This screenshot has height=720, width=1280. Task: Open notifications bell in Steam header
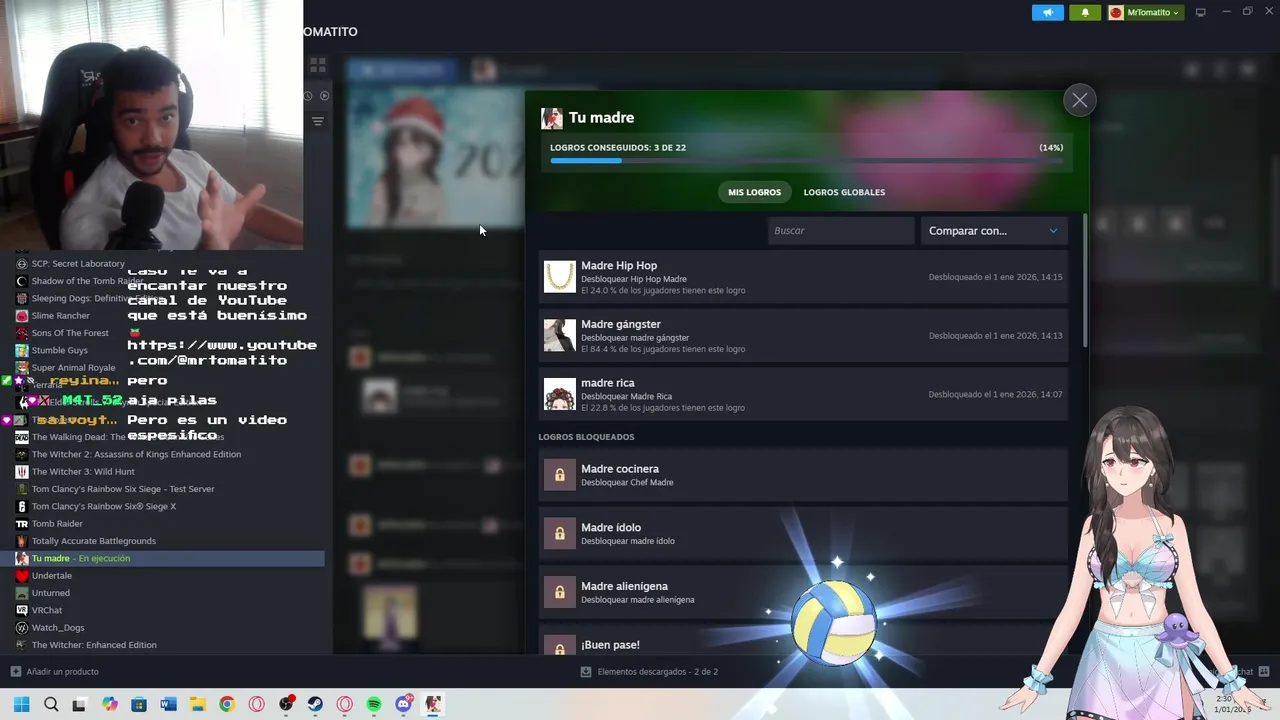tap(1085, 12)
